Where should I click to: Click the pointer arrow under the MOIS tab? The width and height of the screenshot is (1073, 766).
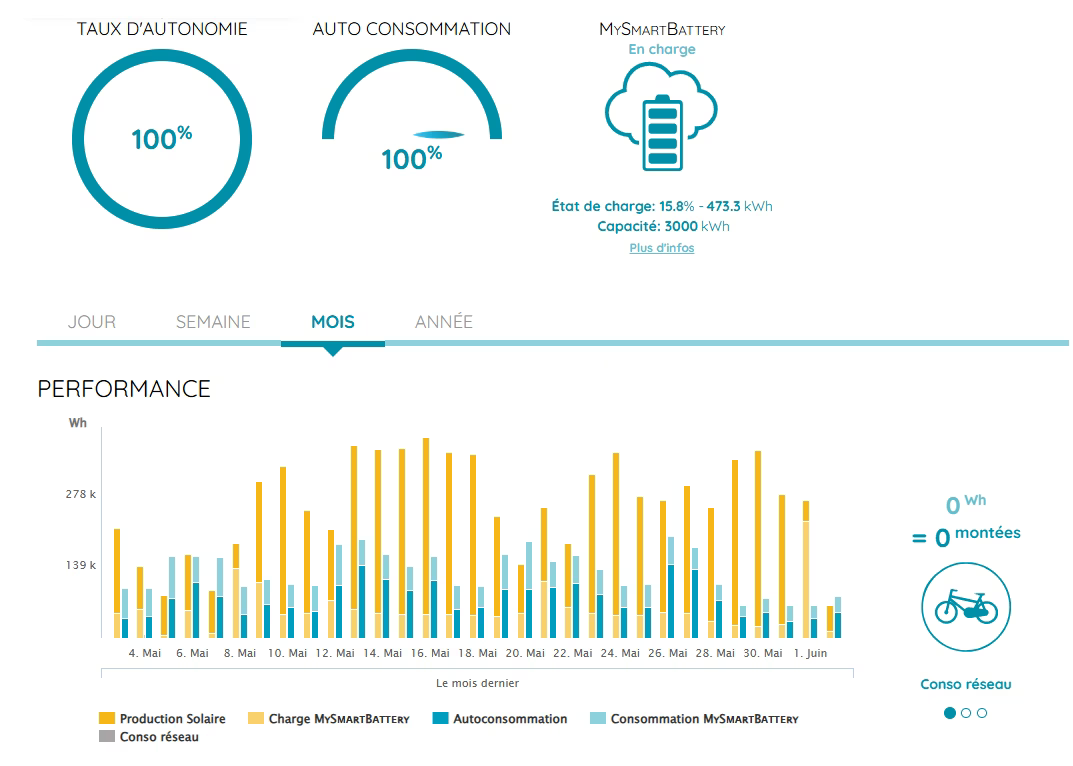(x=333, y=351)
